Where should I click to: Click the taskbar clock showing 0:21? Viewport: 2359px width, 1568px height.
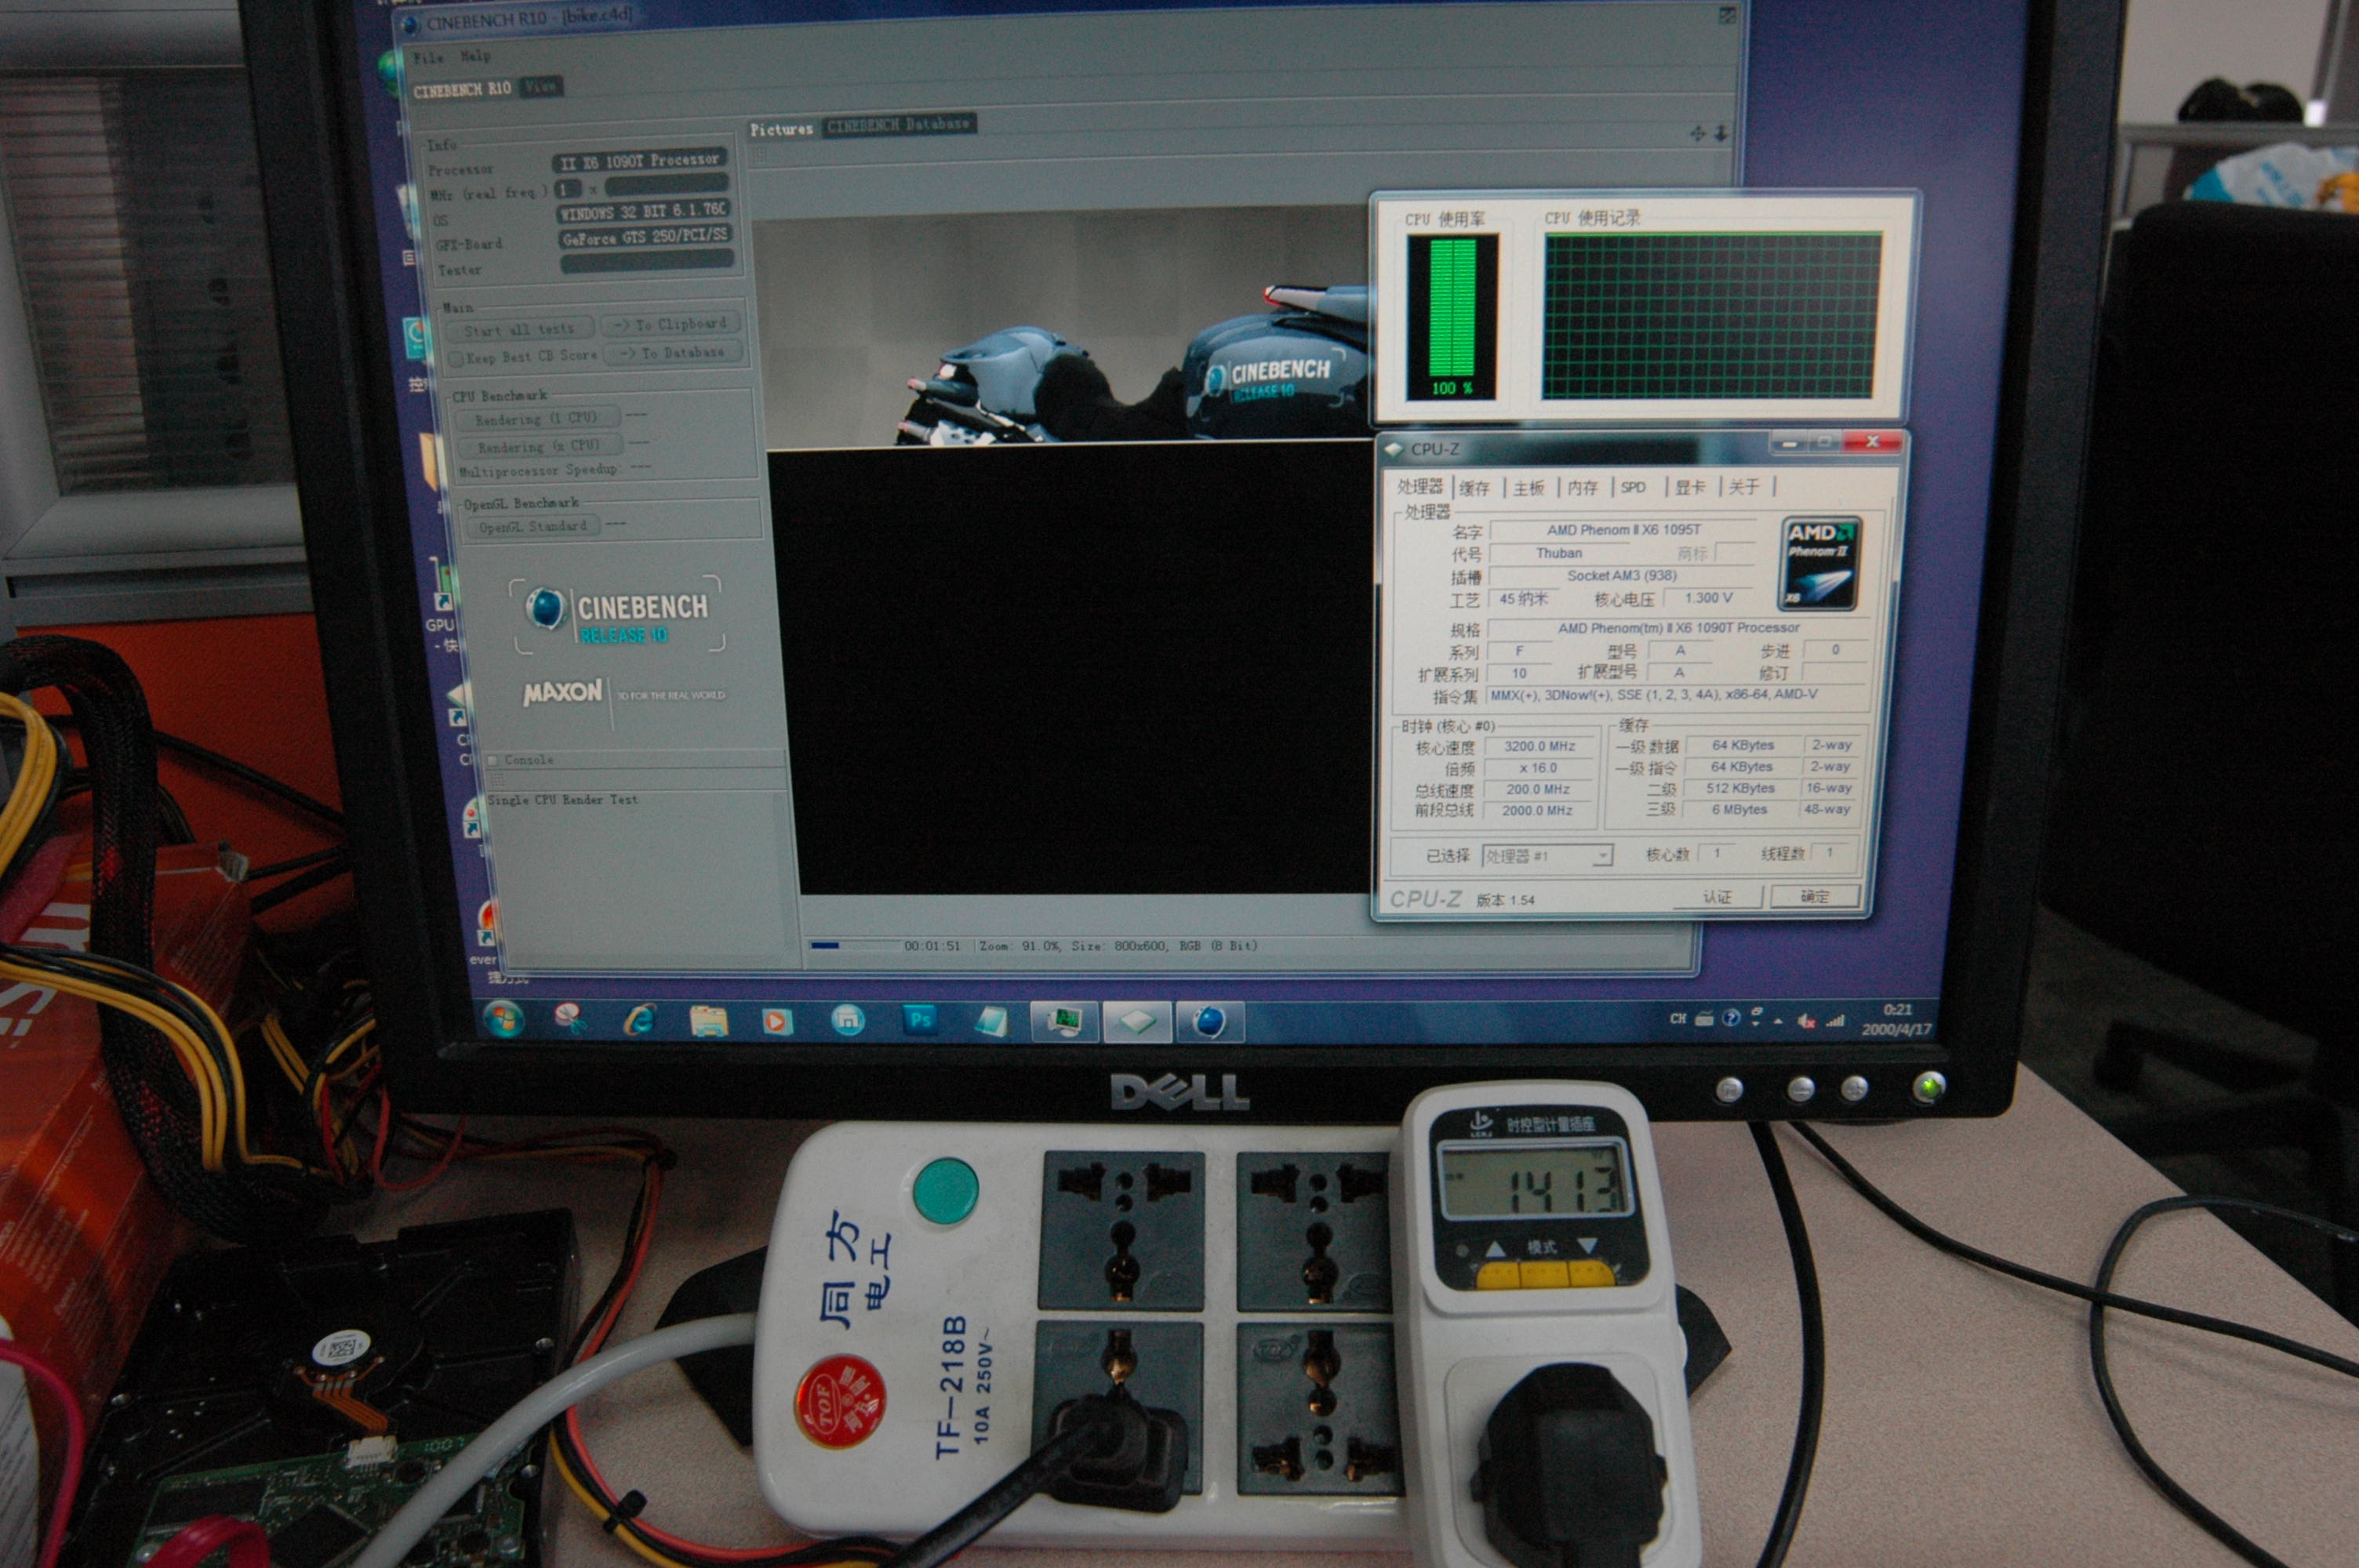pos(1896,1019)
